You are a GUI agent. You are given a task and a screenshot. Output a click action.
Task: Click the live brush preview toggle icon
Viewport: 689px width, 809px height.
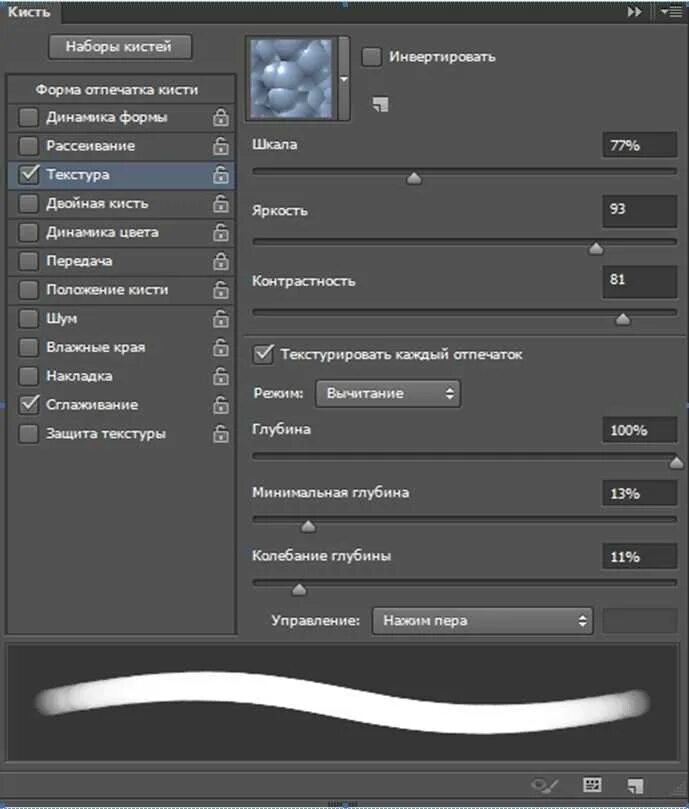545,786
